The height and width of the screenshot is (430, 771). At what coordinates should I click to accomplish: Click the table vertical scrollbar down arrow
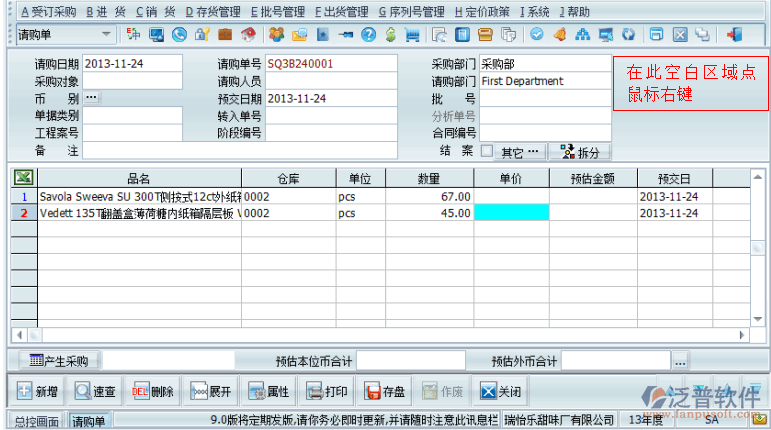click(x=758, y=319)
